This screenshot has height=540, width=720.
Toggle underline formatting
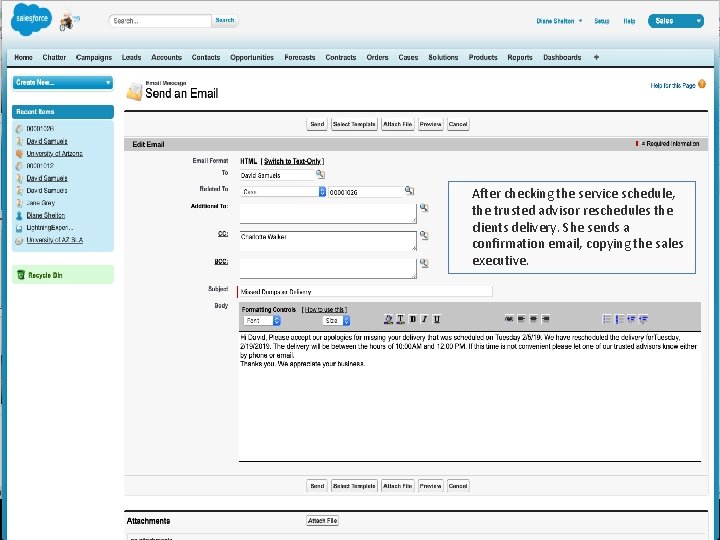click(437, 319)
